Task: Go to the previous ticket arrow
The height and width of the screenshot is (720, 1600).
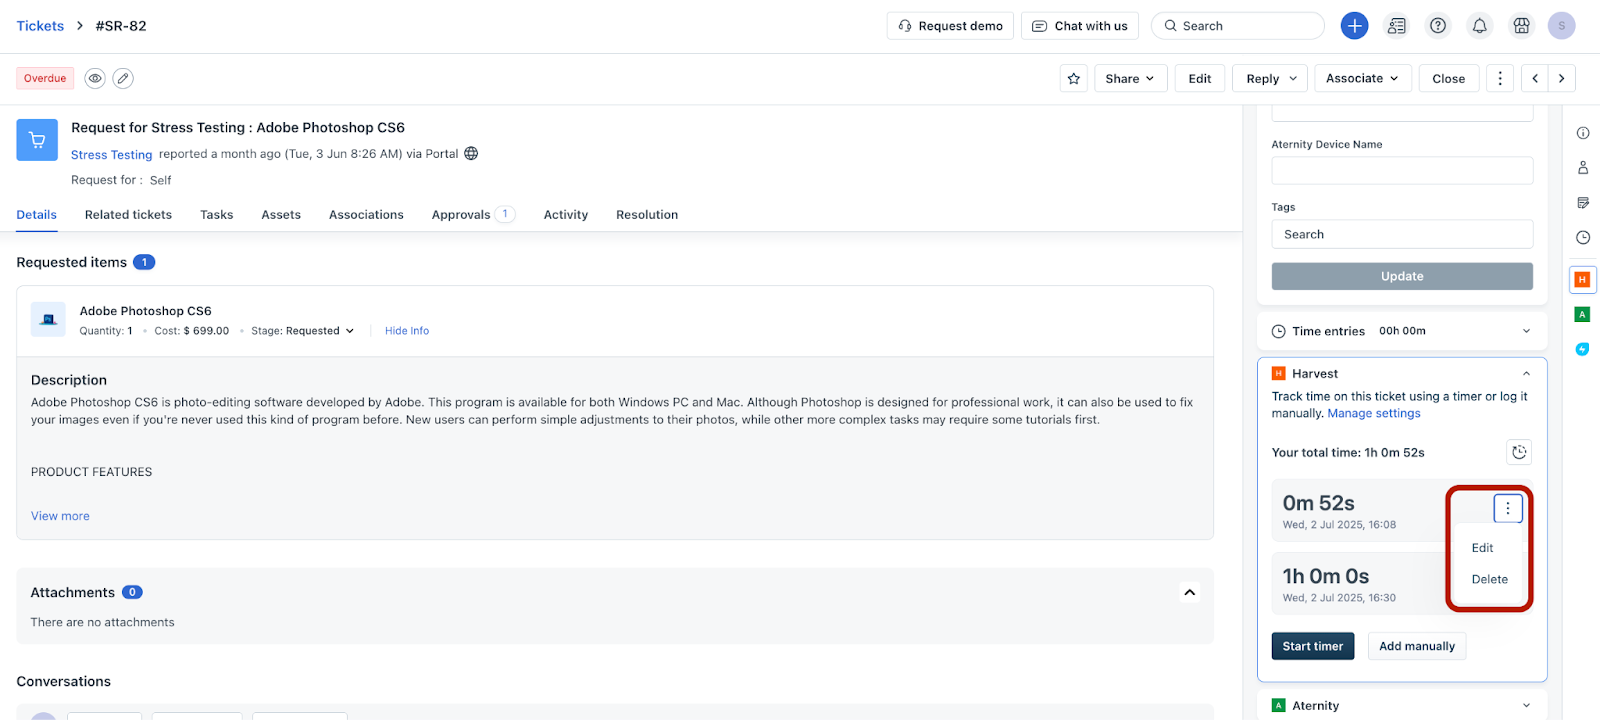Action: 1535,78
